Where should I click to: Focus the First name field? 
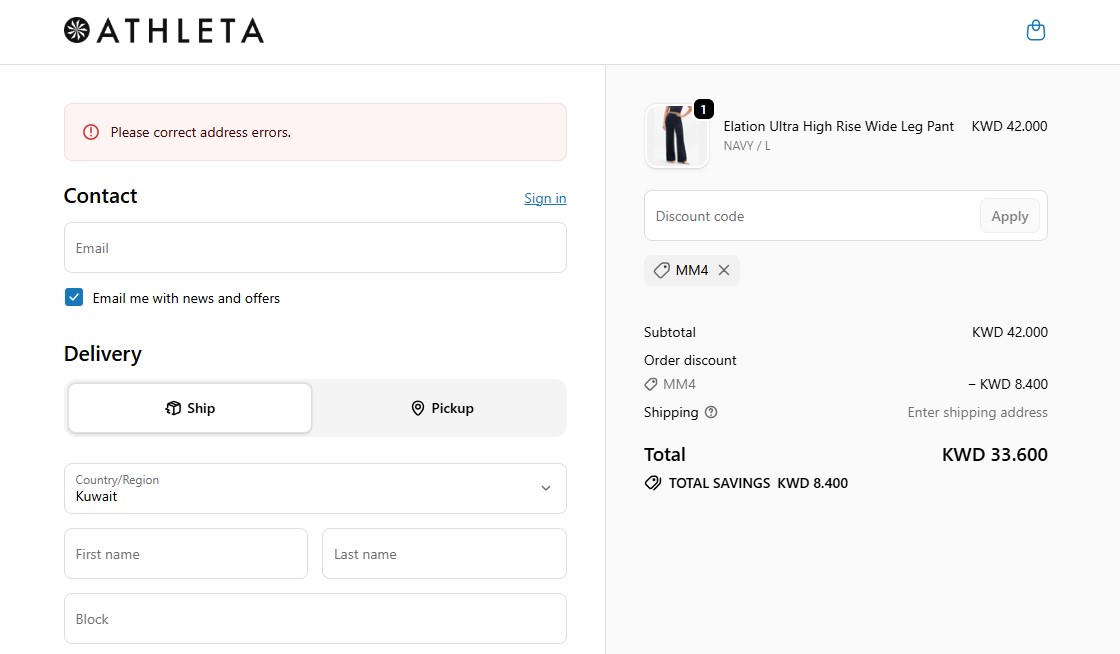[186, 554]
